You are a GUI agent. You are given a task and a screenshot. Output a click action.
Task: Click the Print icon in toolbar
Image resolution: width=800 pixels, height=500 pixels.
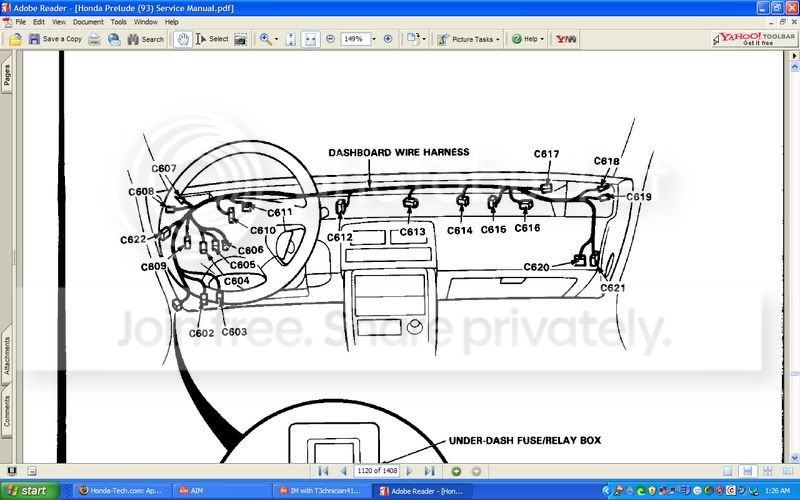point(94,39)
